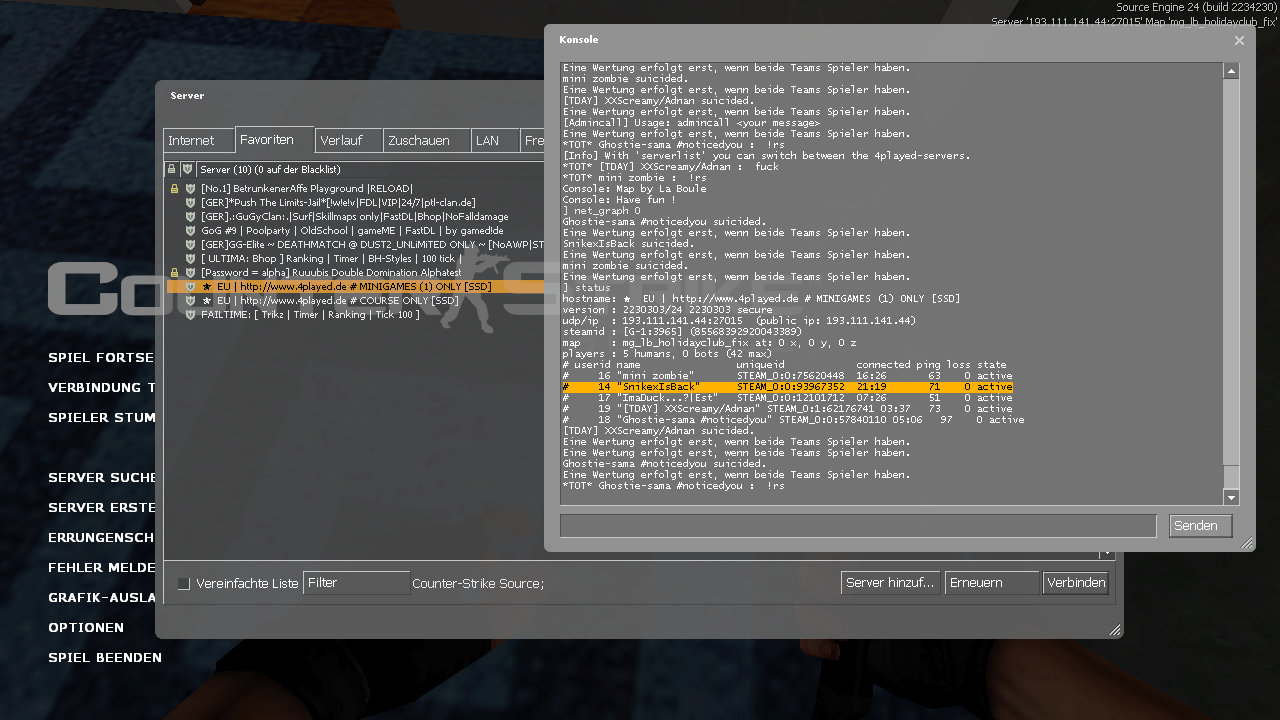Click the "ImaDuck...?|Est" status row in console
Screen dimensions: 1280x720
(x=787, y=398)
